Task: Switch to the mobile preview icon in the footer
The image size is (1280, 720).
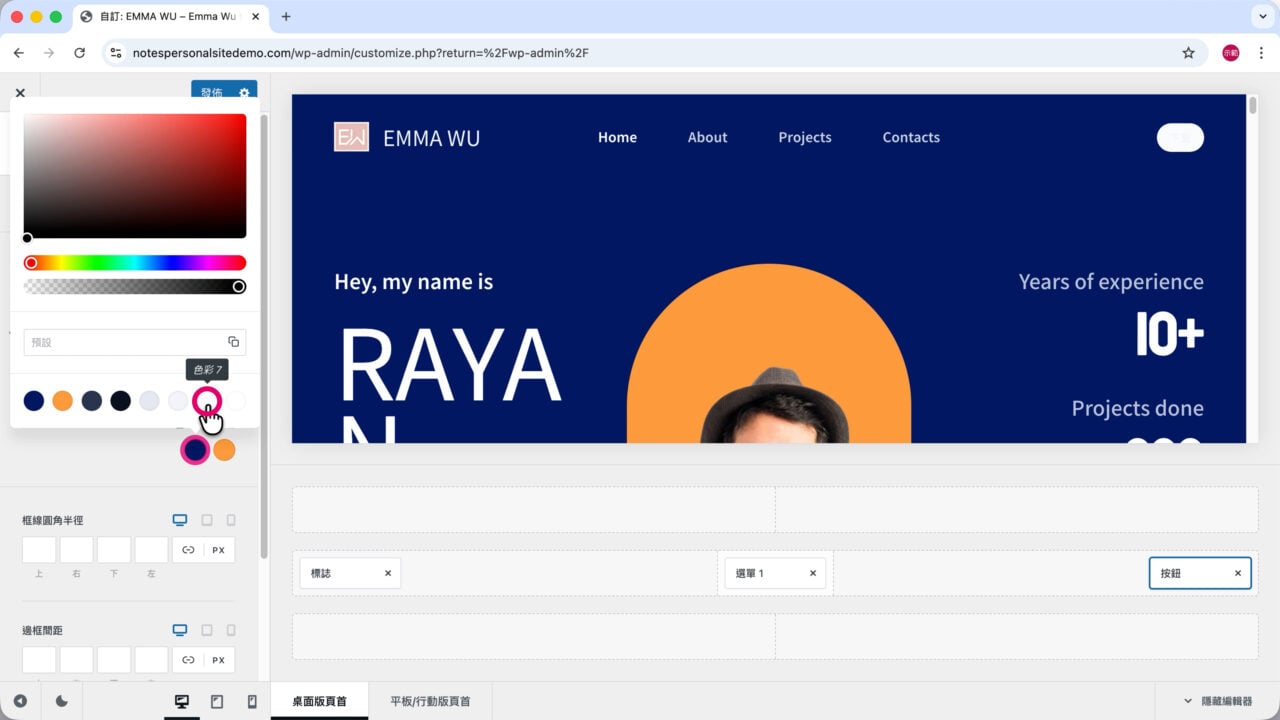Action: (x=252, y=702)
